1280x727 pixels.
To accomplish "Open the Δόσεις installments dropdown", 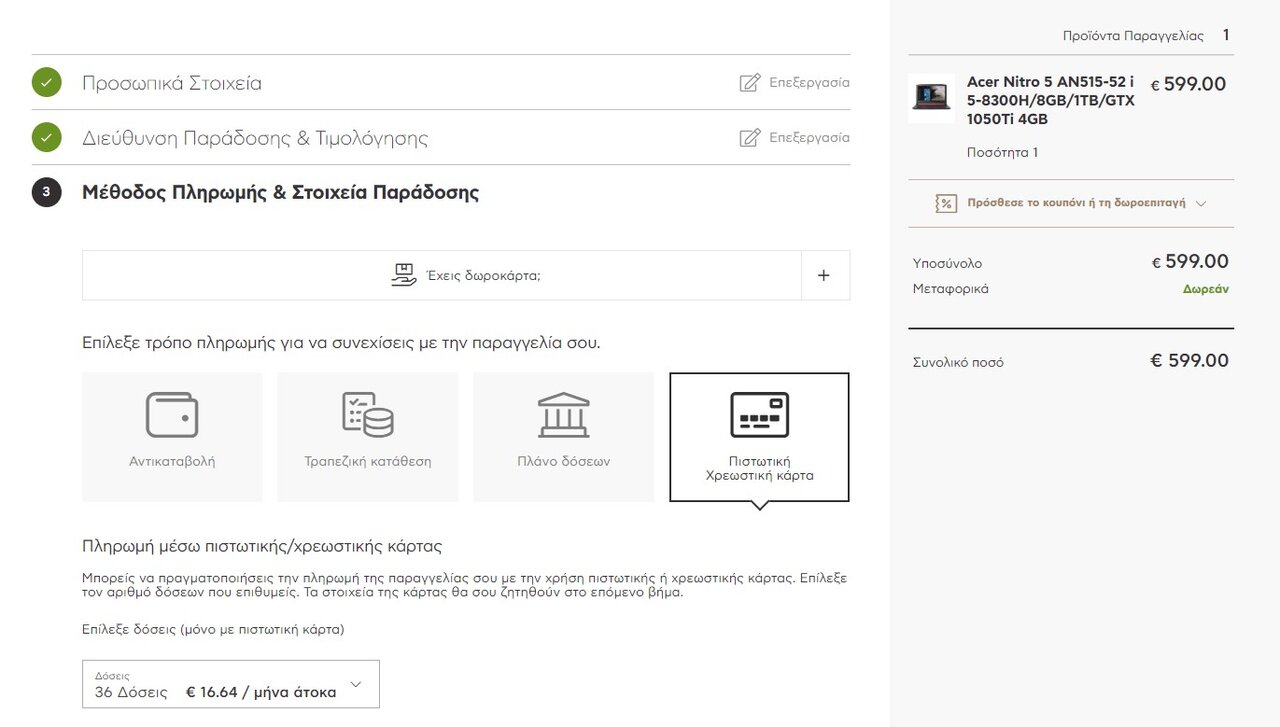I will (231, 684).
